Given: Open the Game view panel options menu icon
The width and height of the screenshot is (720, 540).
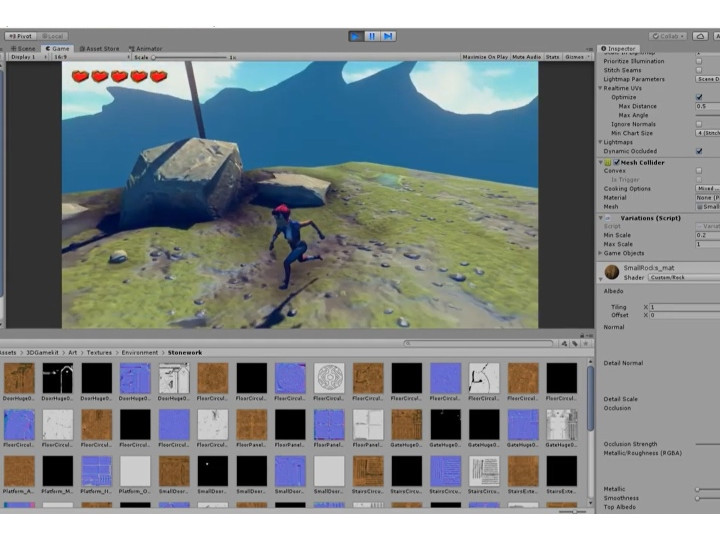Looking at the screenshot, I should tap(590, 49).
